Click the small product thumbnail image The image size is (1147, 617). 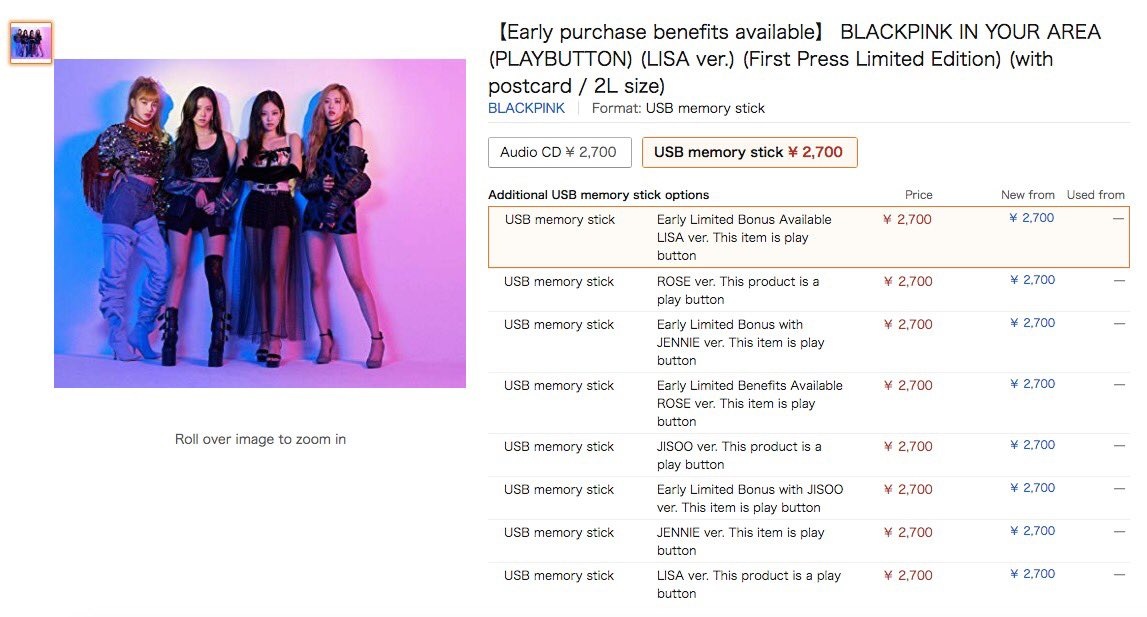coord(31,42)
